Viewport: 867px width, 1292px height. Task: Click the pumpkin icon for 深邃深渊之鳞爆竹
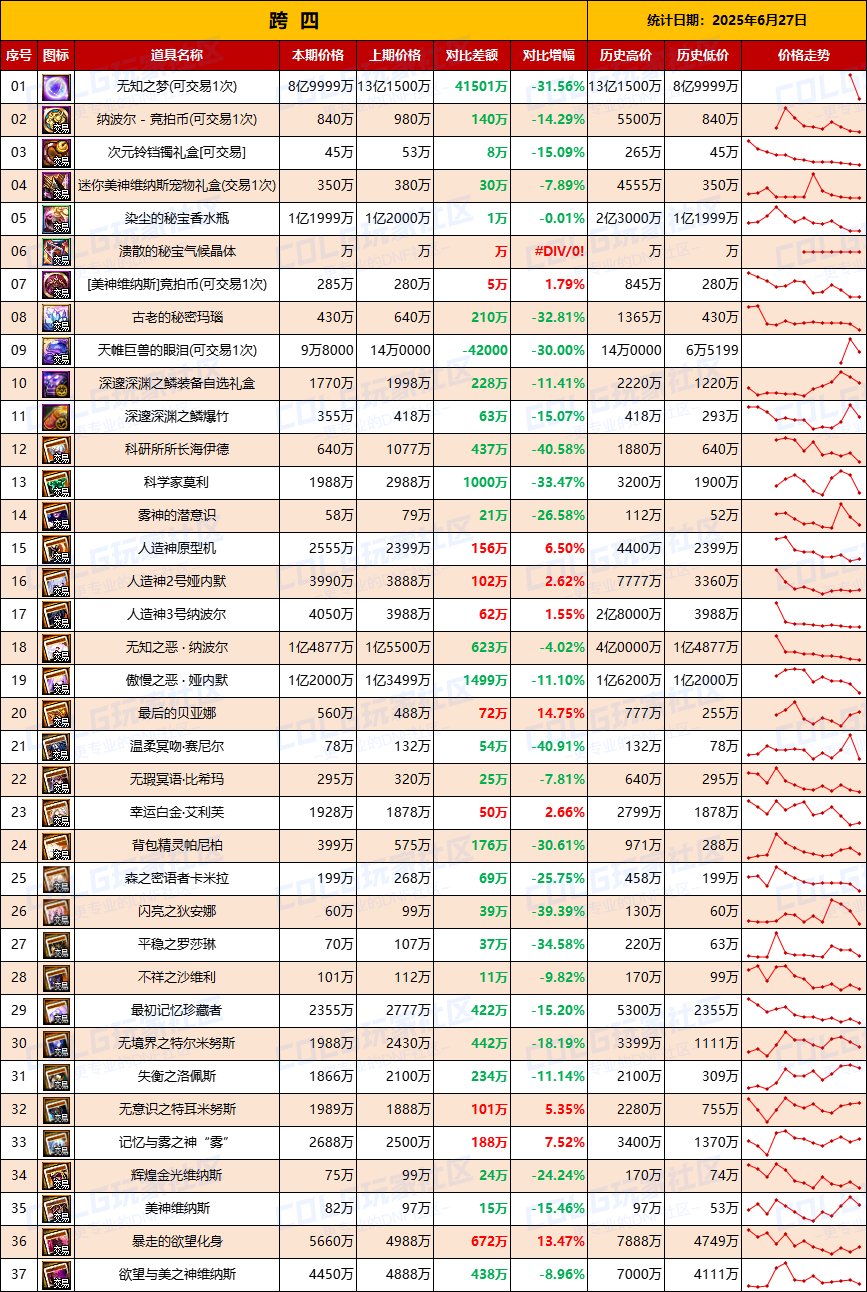56,417
